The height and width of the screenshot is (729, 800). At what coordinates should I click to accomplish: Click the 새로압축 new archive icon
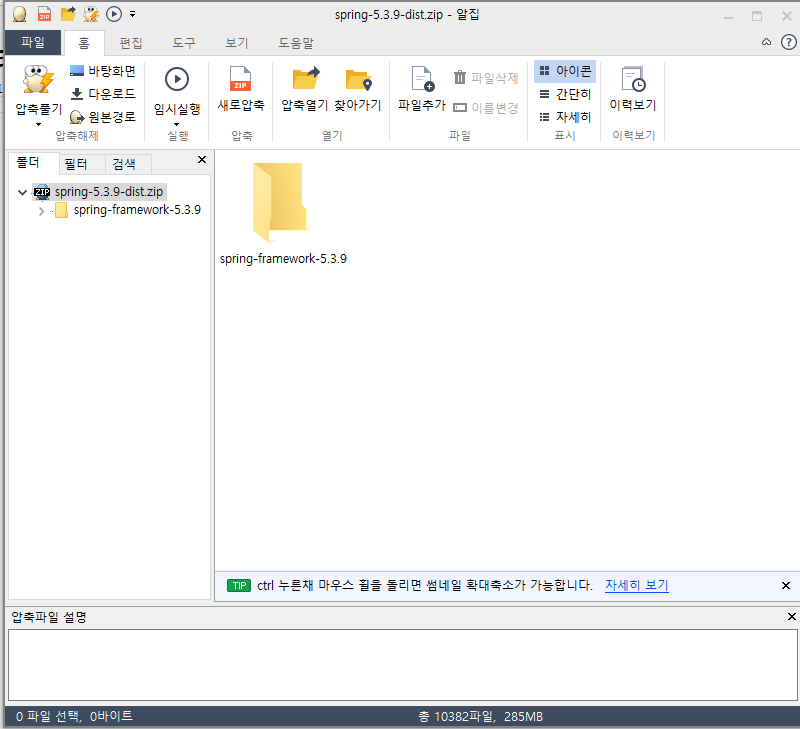pos(240,79)
